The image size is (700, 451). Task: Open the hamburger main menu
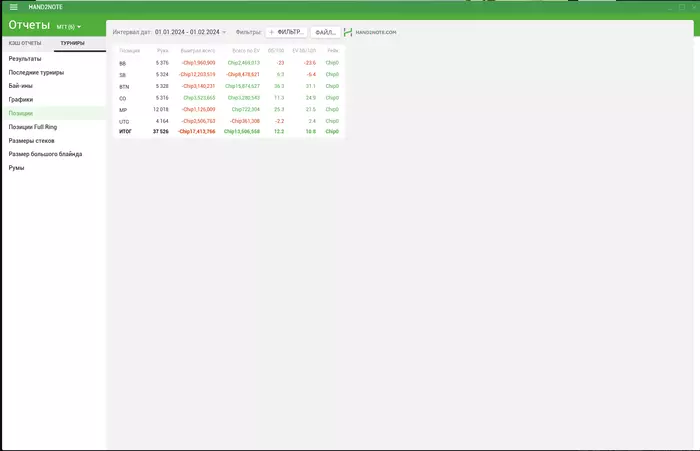13,7
